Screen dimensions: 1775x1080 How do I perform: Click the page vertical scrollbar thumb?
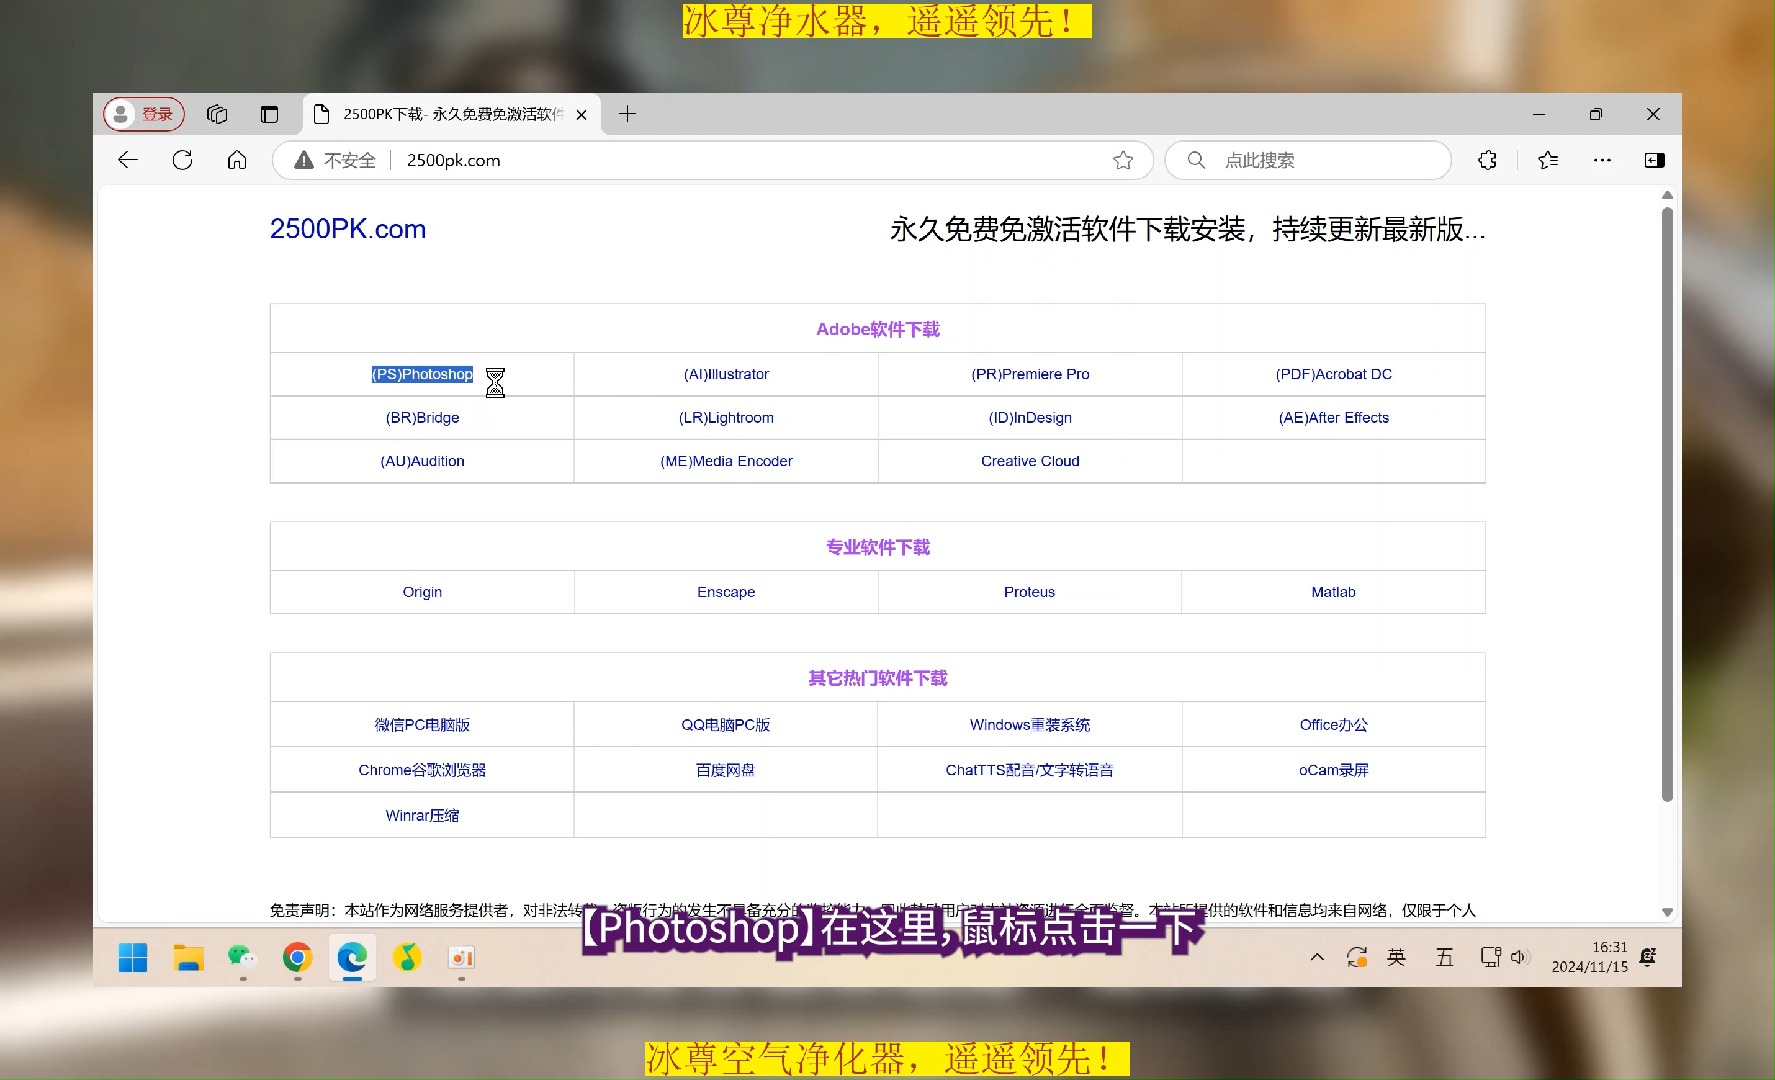1667,505
